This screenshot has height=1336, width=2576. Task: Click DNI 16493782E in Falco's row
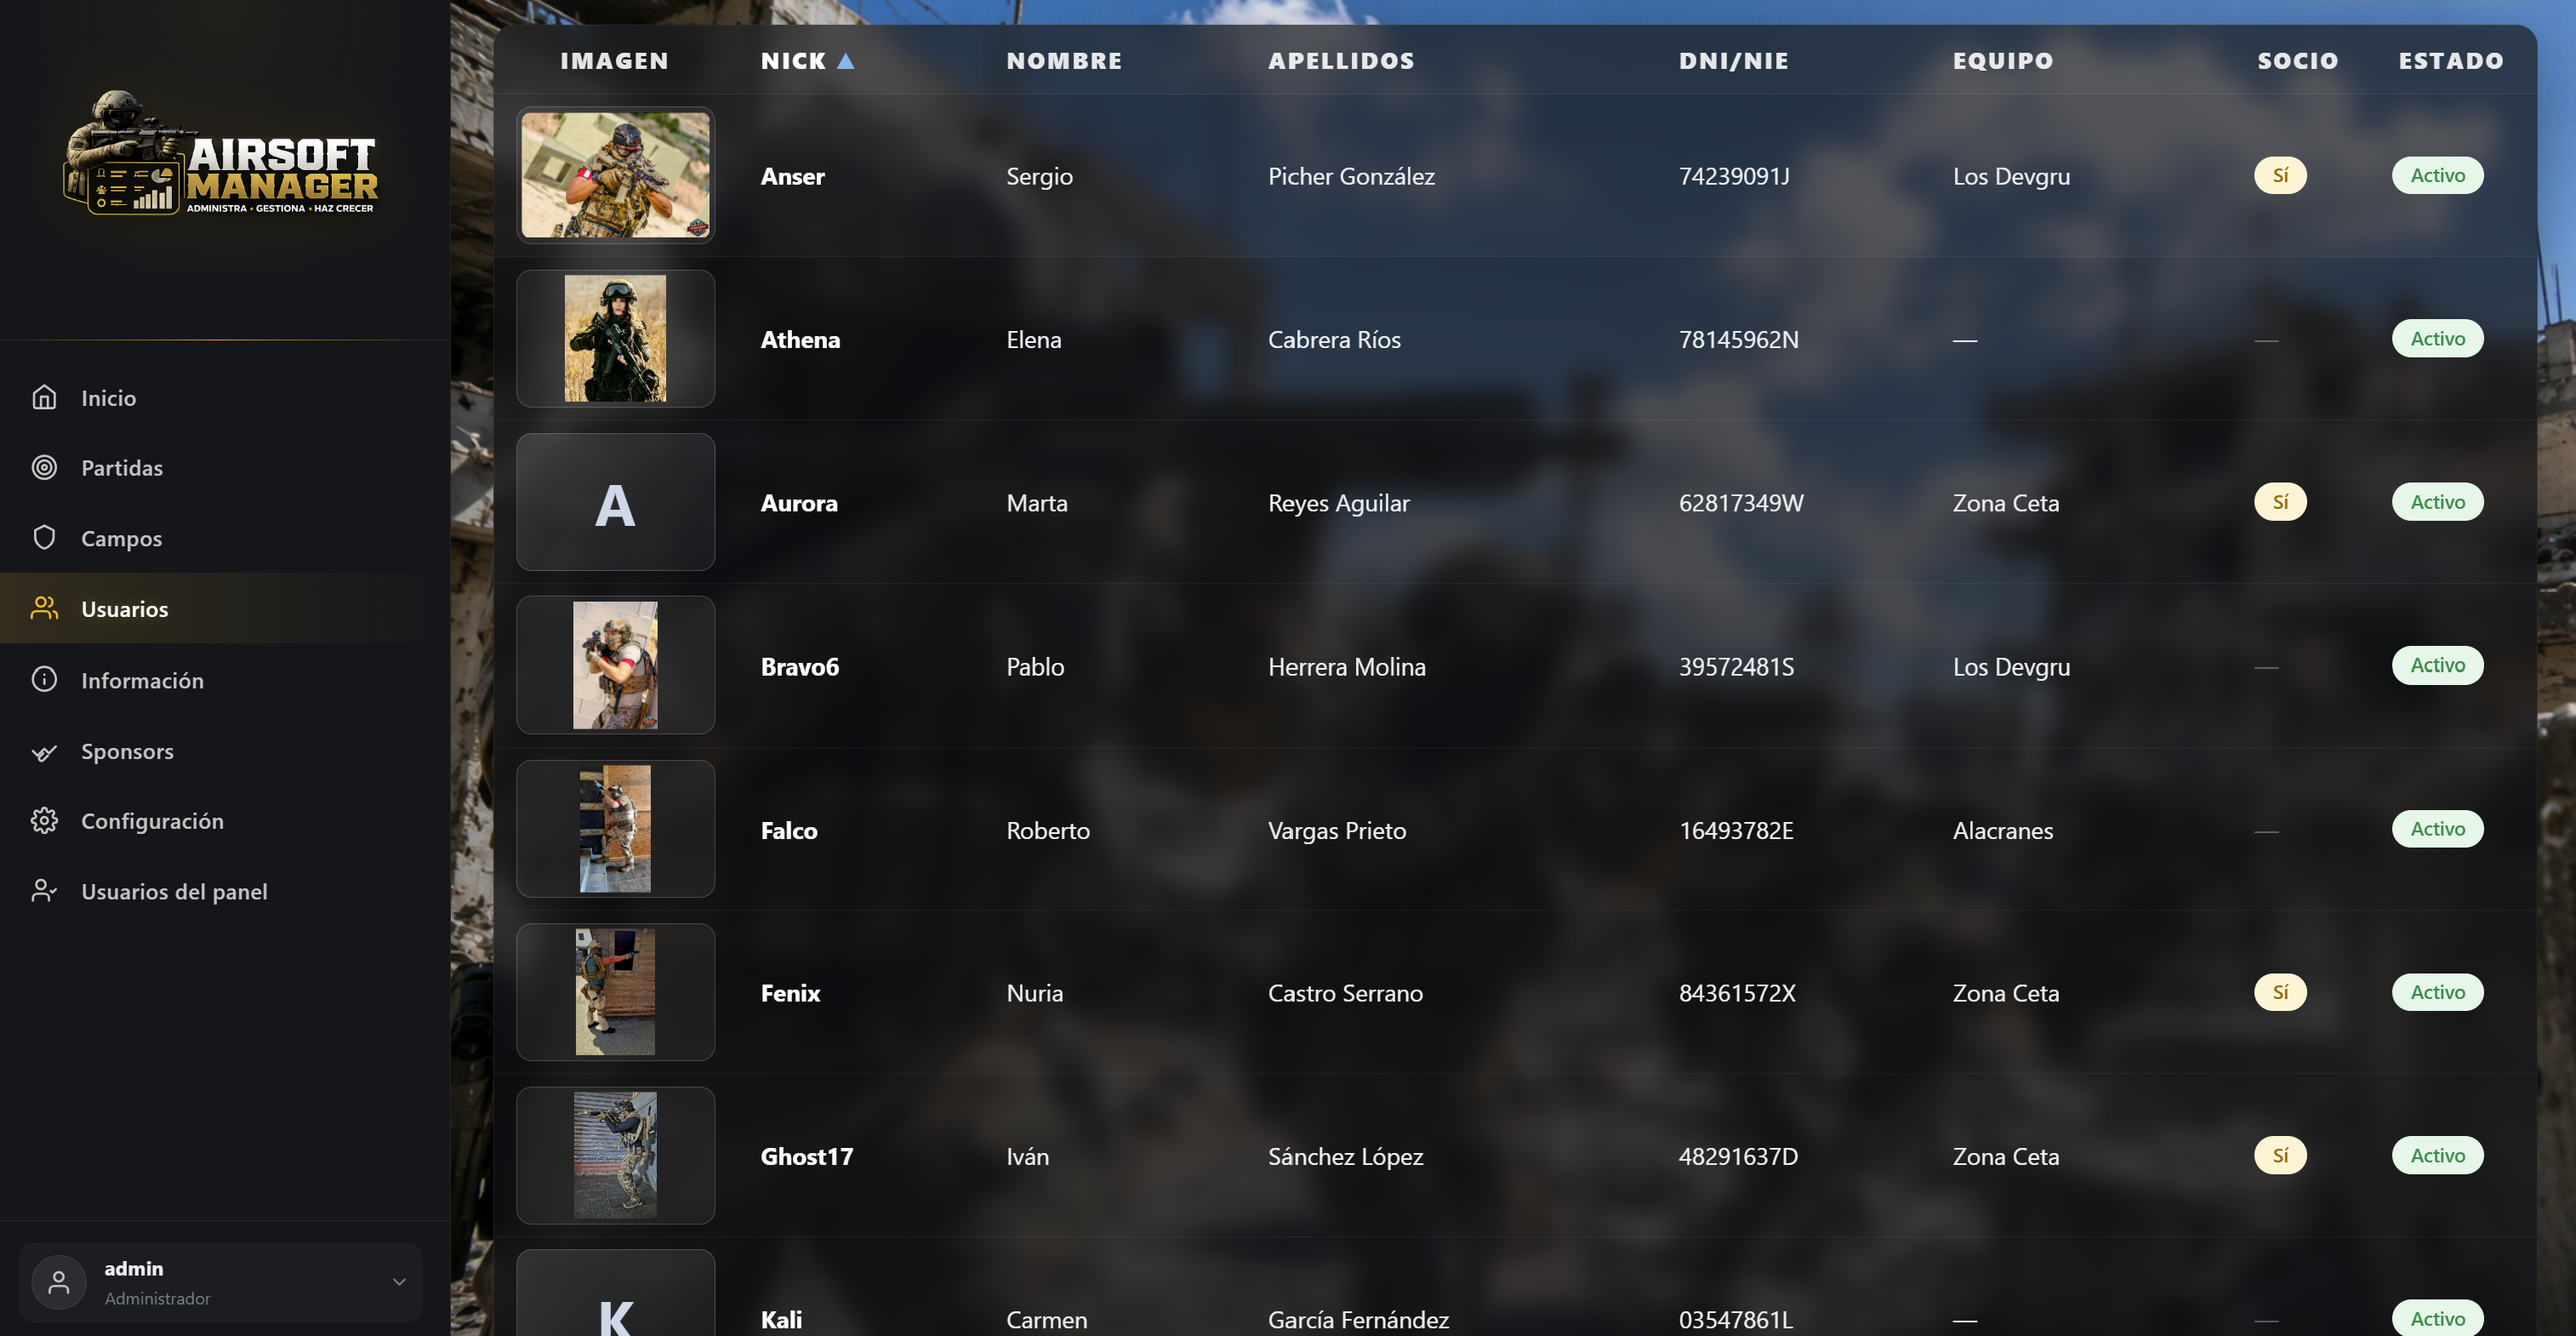click(x=1736, y=830)
